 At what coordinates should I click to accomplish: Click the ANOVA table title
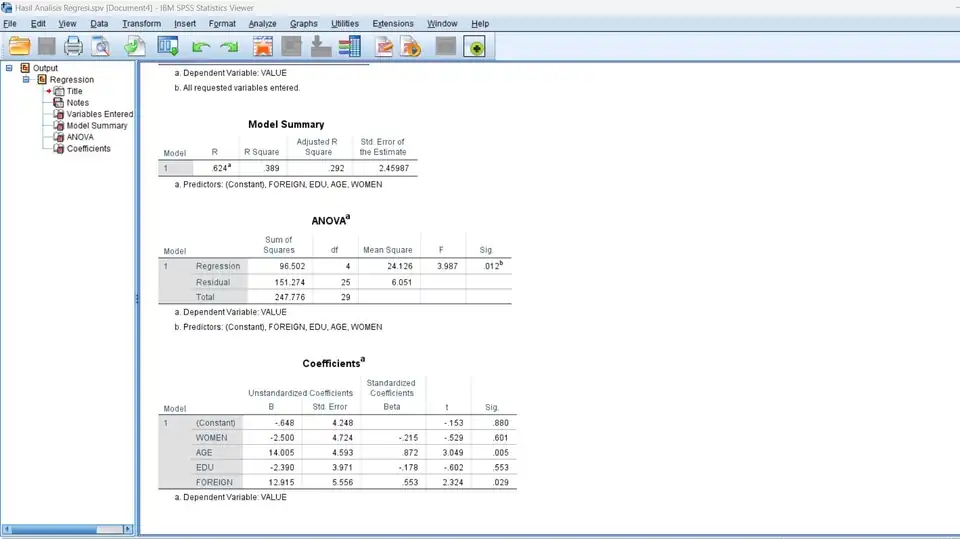tap(331, 220)
